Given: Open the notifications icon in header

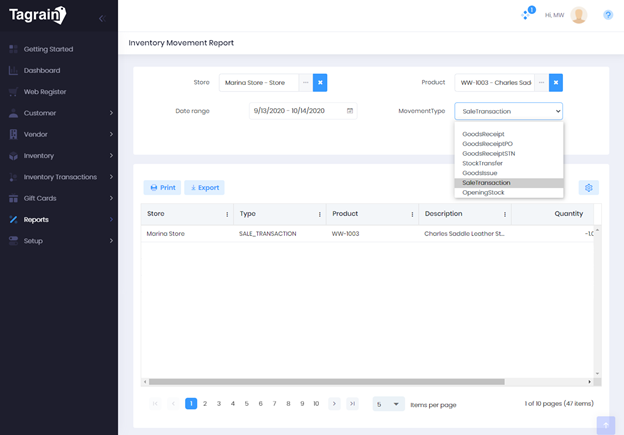Looking at the screenshot, I should click(x=527, y=14).
